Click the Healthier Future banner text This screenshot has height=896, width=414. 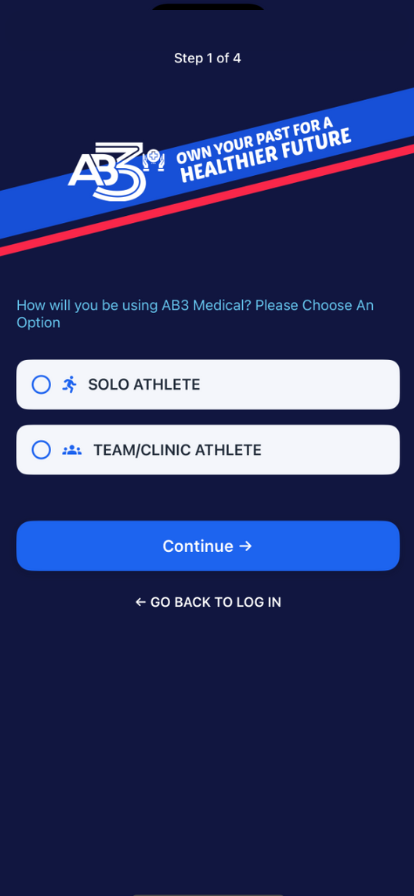point(266,157)
